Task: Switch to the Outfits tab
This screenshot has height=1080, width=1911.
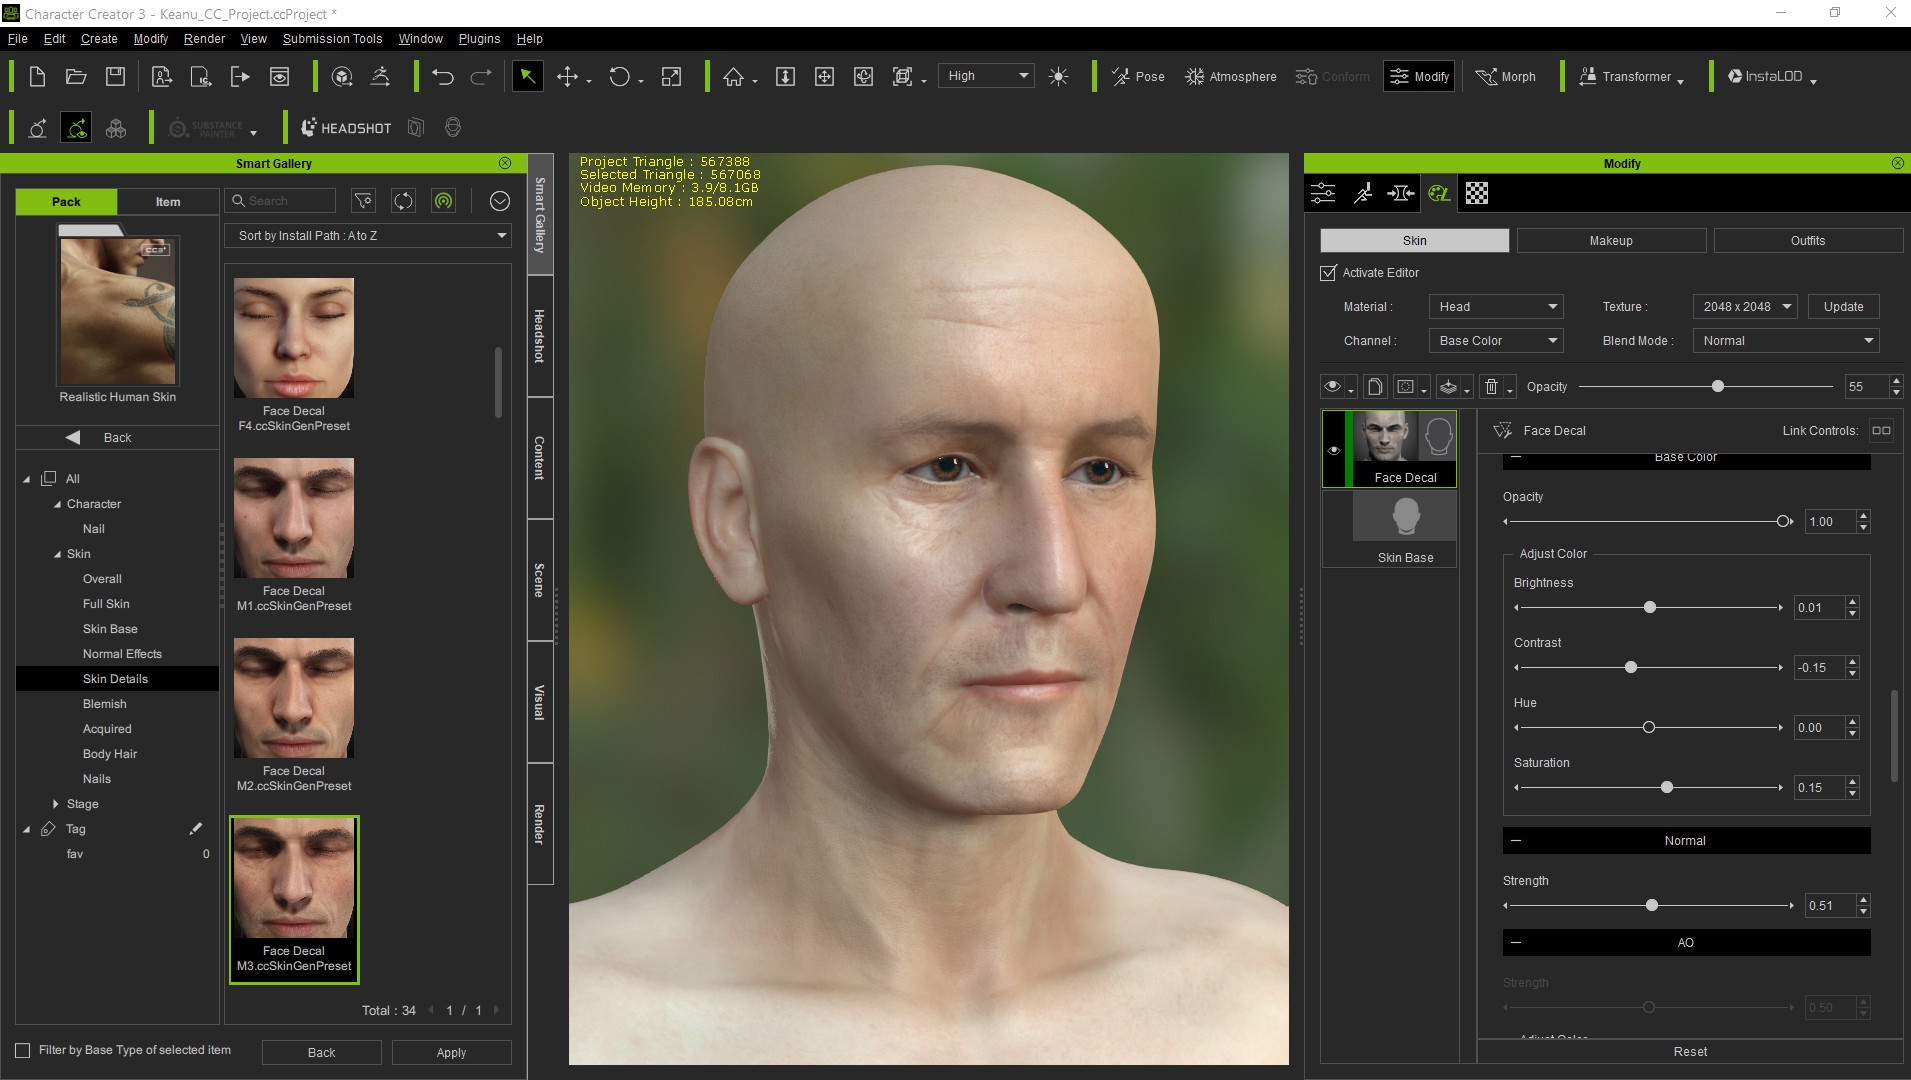Action: coord(1807,241)
